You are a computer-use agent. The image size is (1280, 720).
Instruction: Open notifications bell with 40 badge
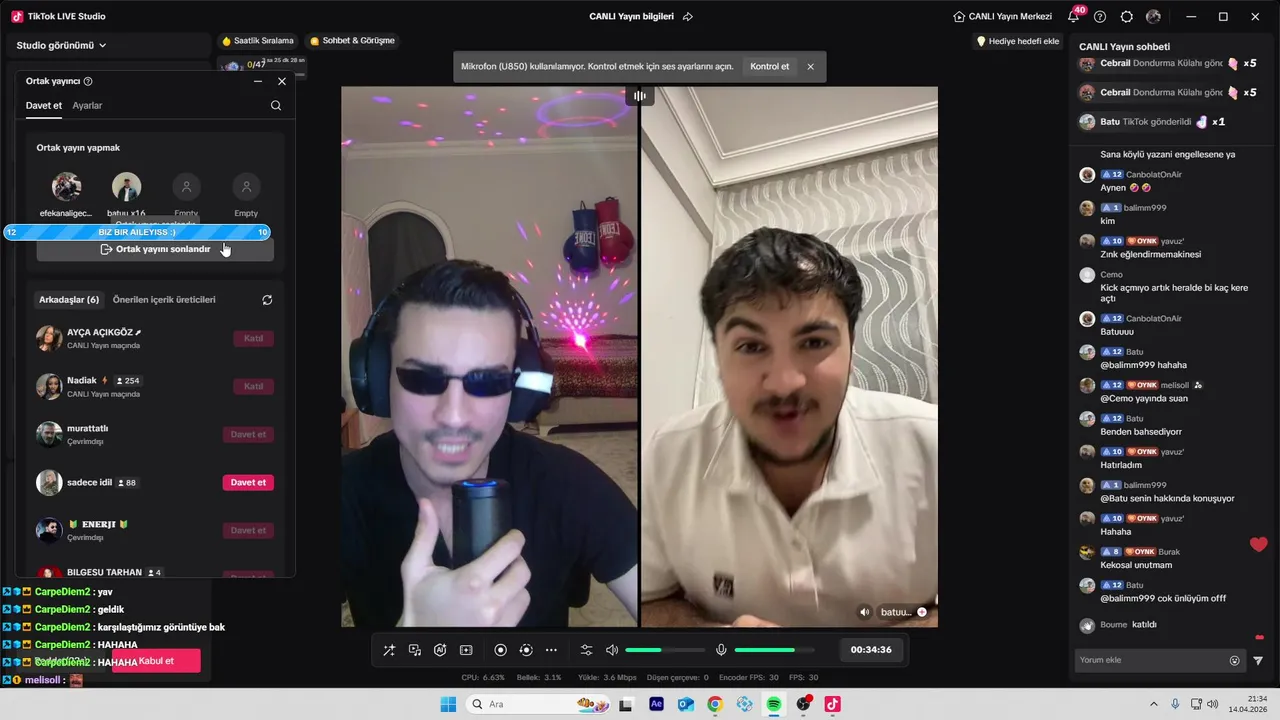point(1074,16)
